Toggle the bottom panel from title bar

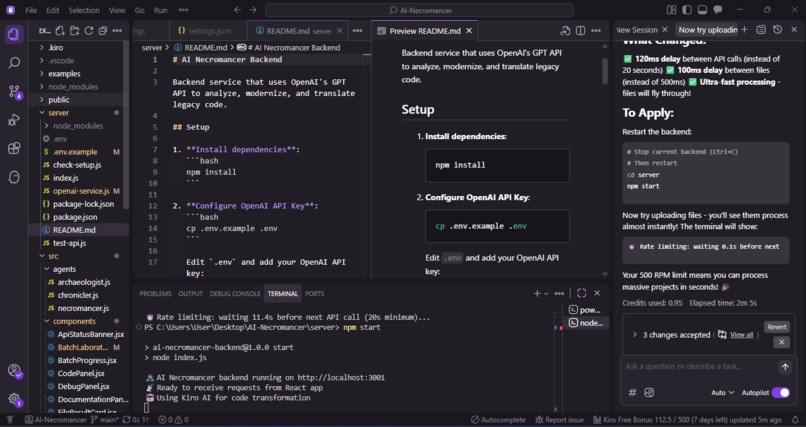702,10
